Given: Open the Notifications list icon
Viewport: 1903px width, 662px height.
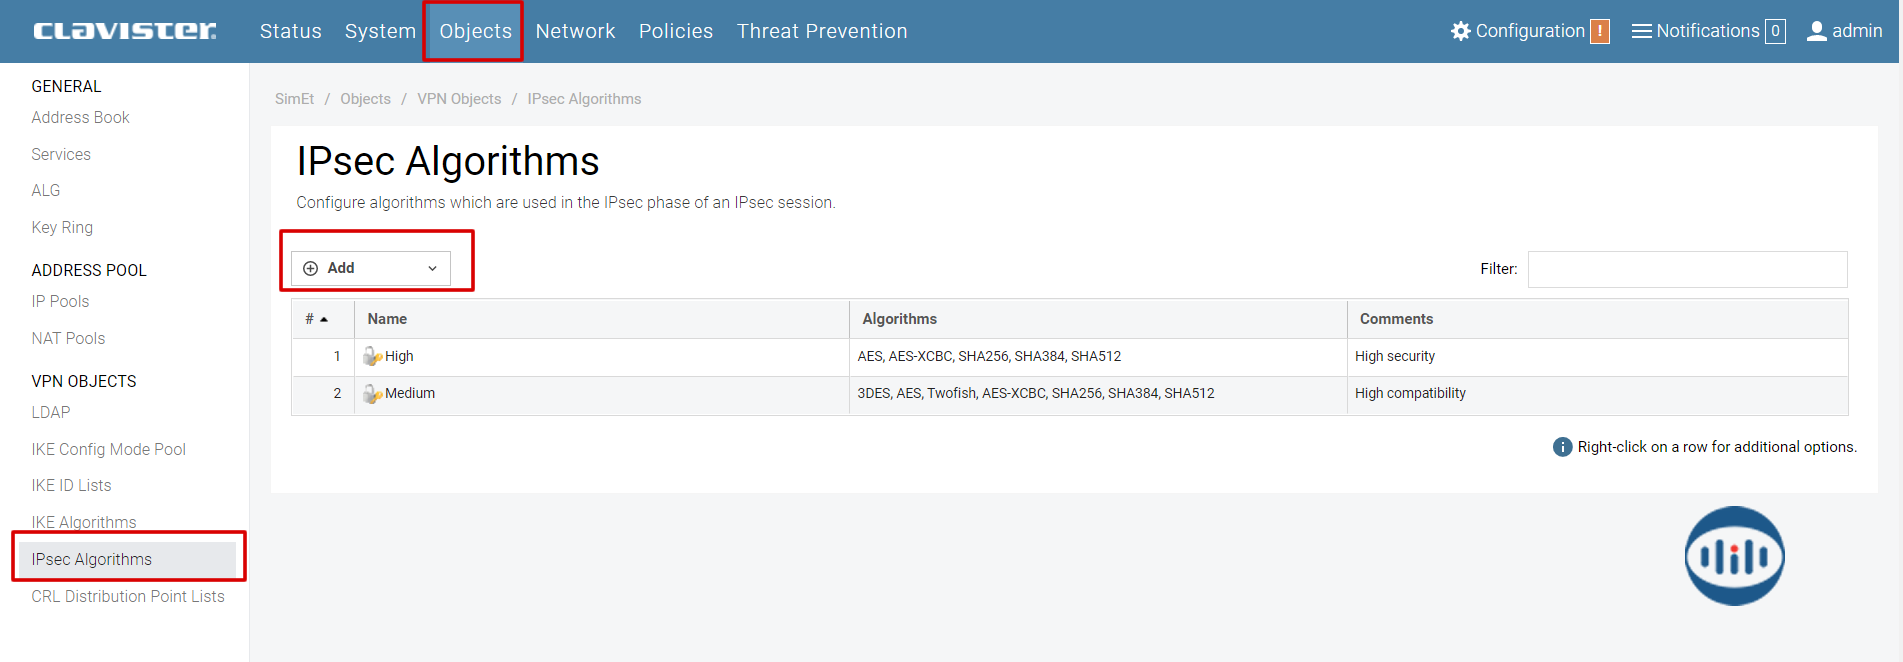Looking at the screenshot, I should tap(1641, 31).
